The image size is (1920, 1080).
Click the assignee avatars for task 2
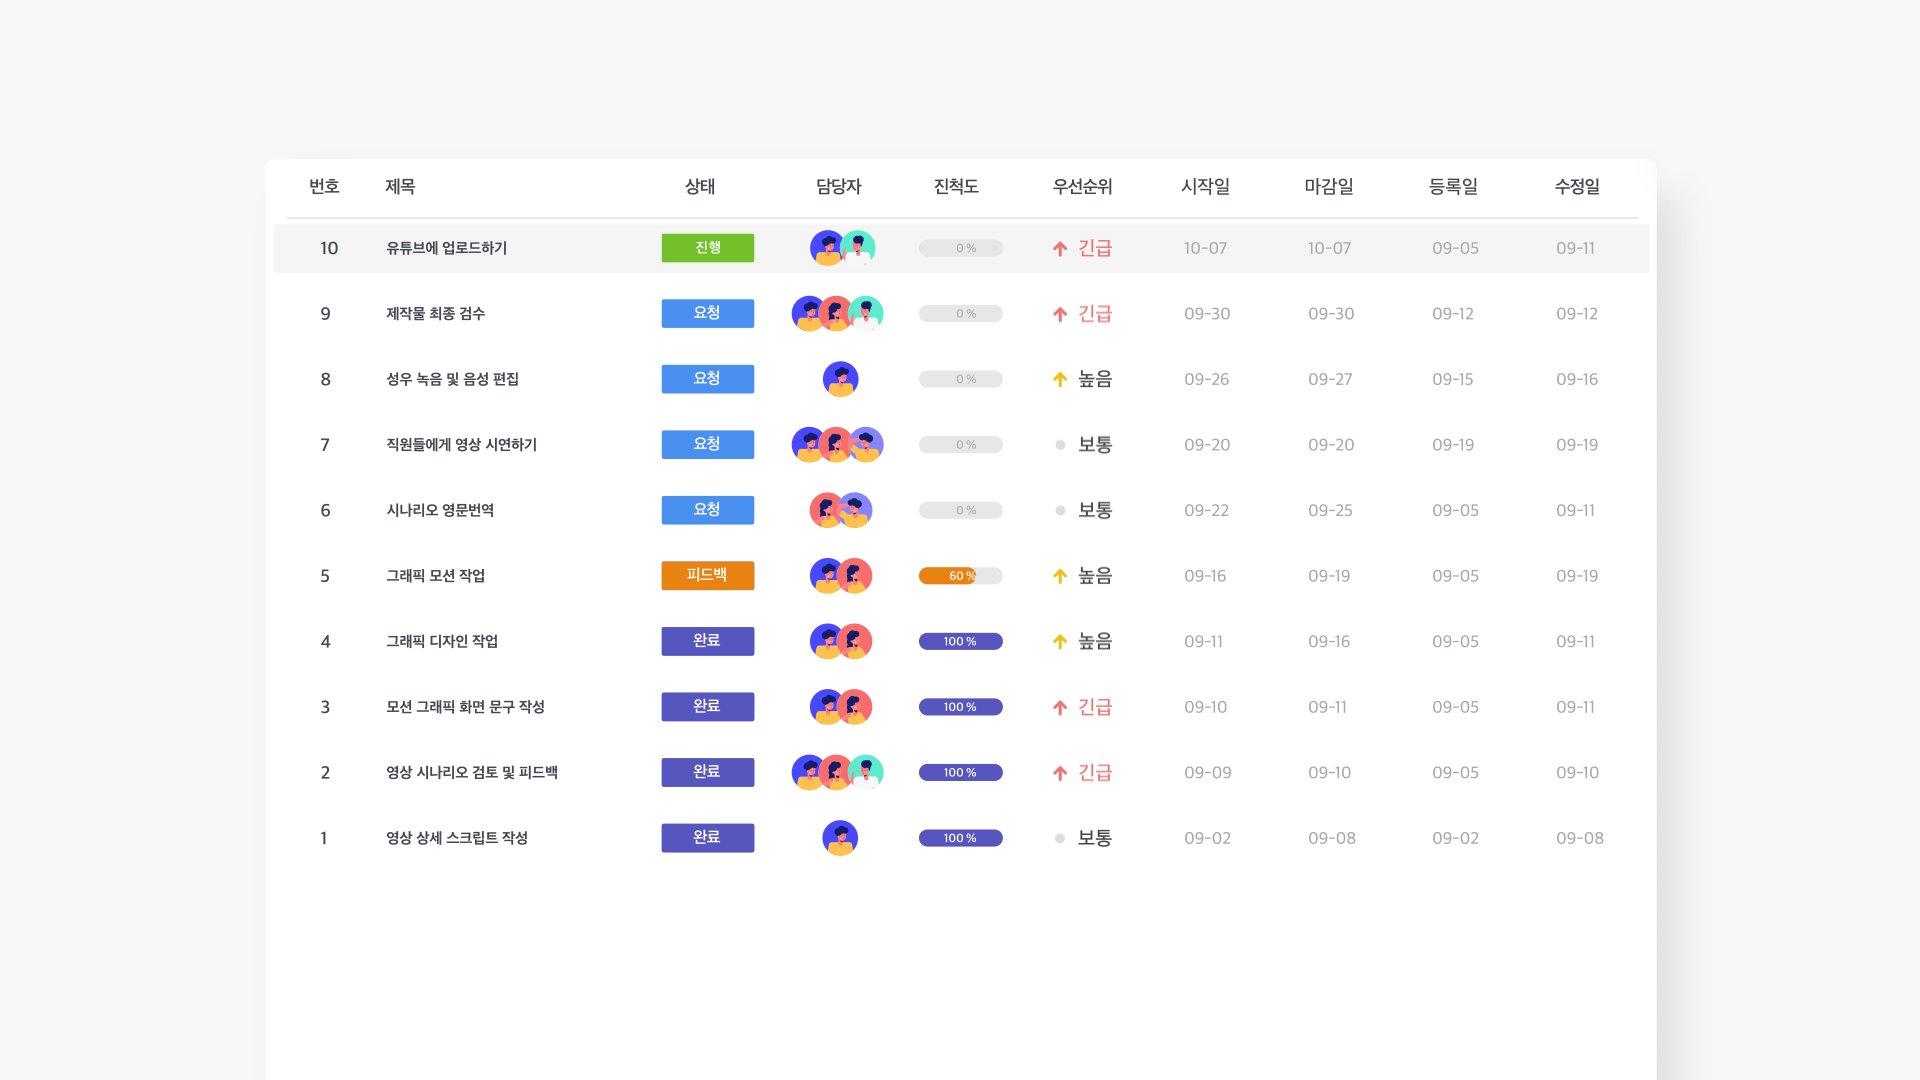click(x=838, y=772)
